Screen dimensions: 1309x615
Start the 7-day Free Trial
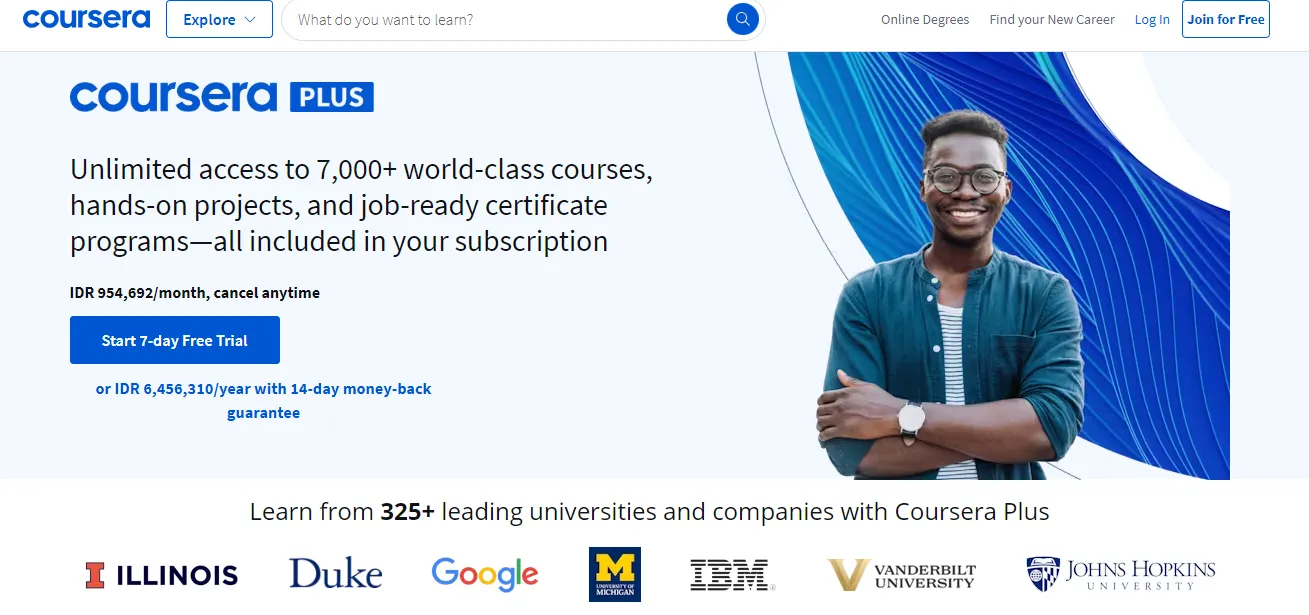point(175,340)
